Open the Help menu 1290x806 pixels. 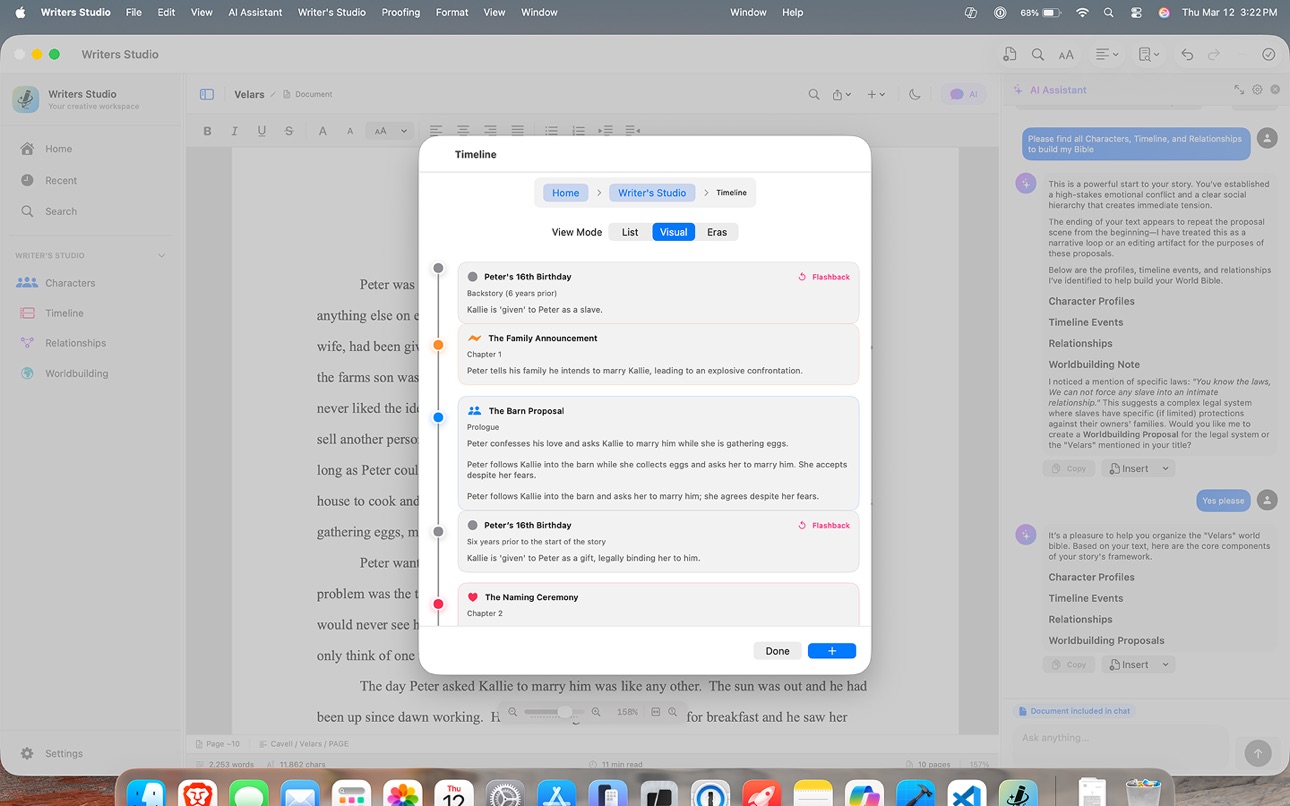point(792,12)
